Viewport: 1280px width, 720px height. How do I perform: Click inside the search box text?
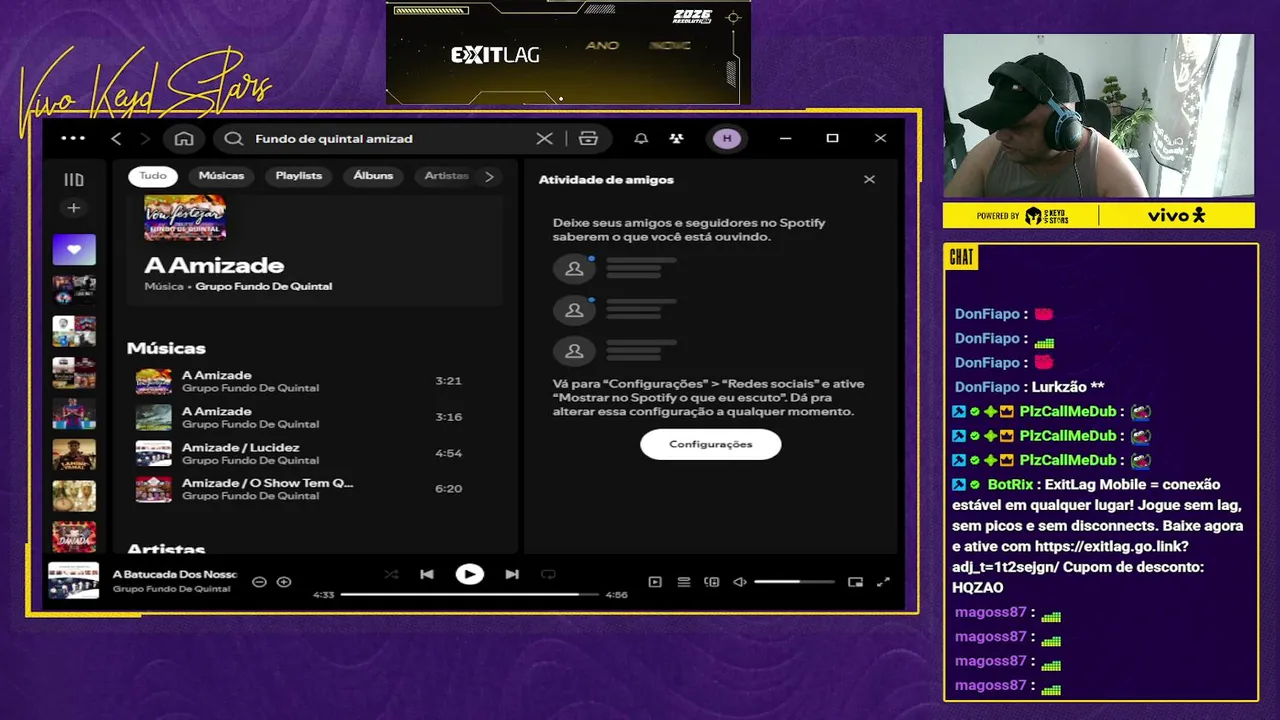coord(334,138)
